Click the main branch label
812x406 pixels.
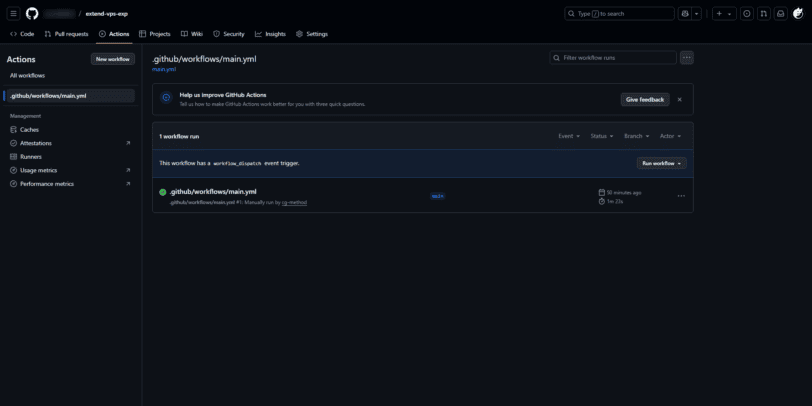tap(438, 196)
